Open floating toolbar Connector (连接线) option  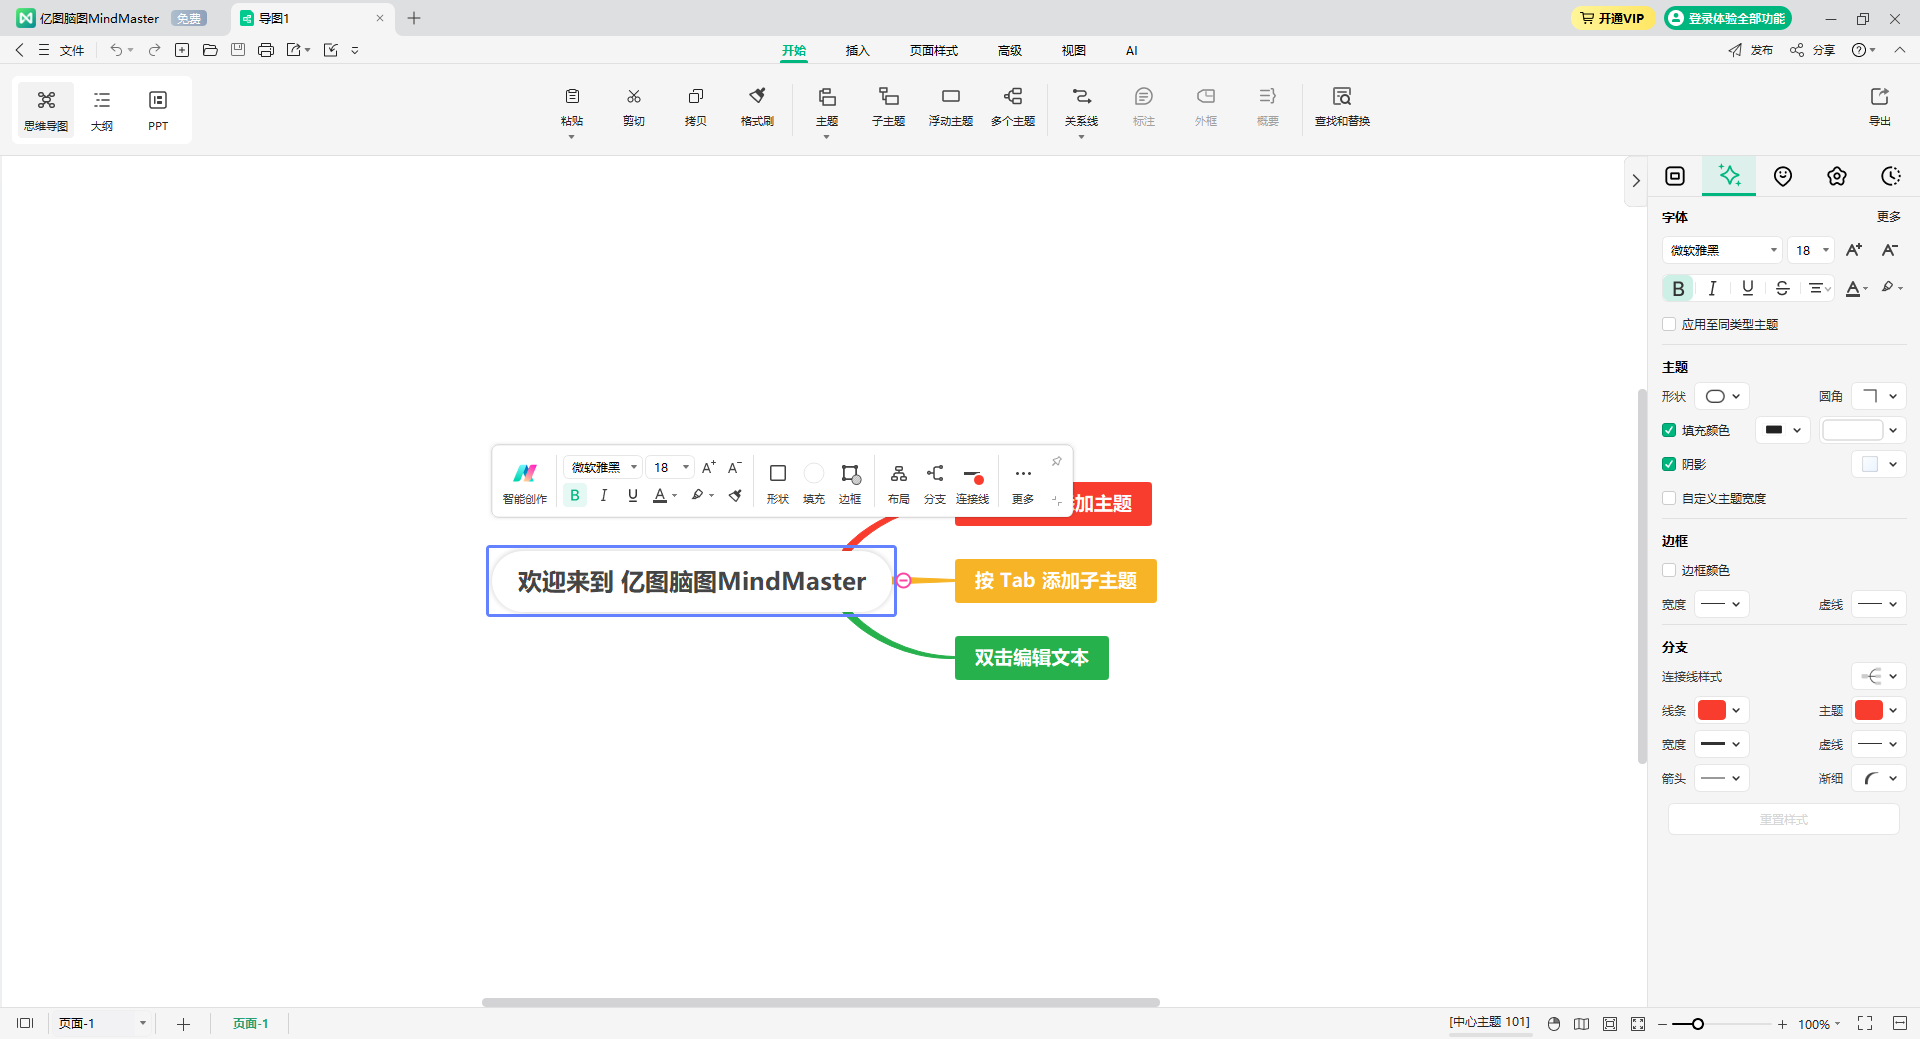972,482
